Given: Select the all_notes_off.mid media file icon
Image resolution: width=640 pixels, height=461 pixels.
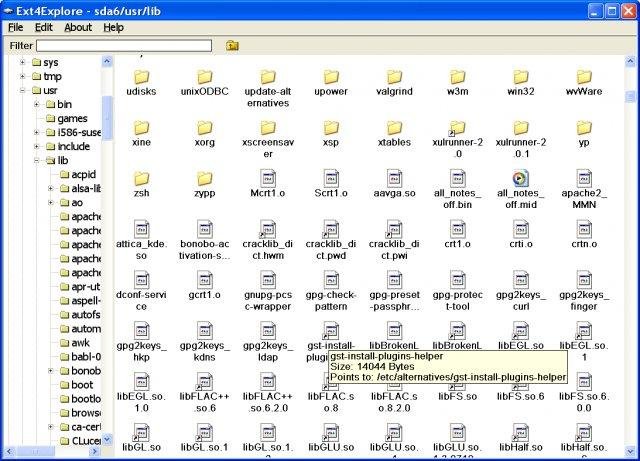Looking at the screenshot, I should click(x=520, y=179).
